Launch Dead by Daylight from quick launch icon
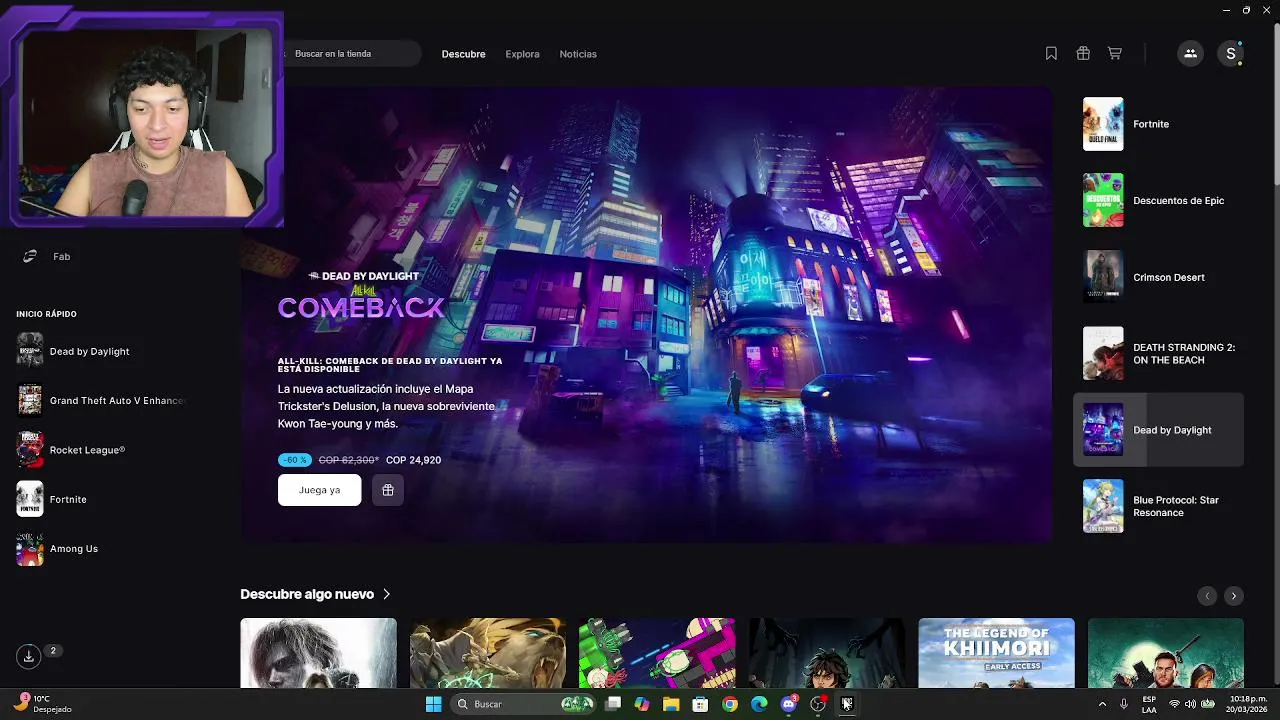 point(30,351)
